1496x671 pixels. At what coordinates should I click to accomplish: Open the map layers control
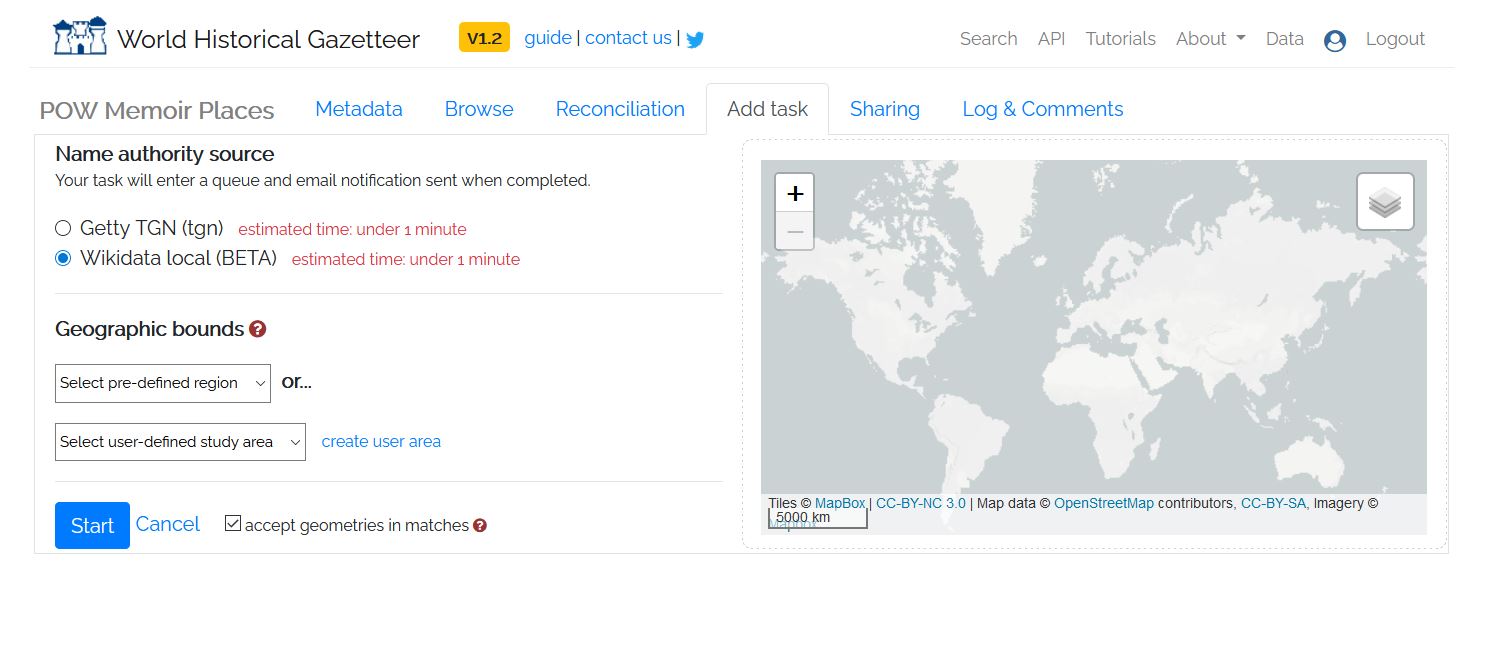1384,202
